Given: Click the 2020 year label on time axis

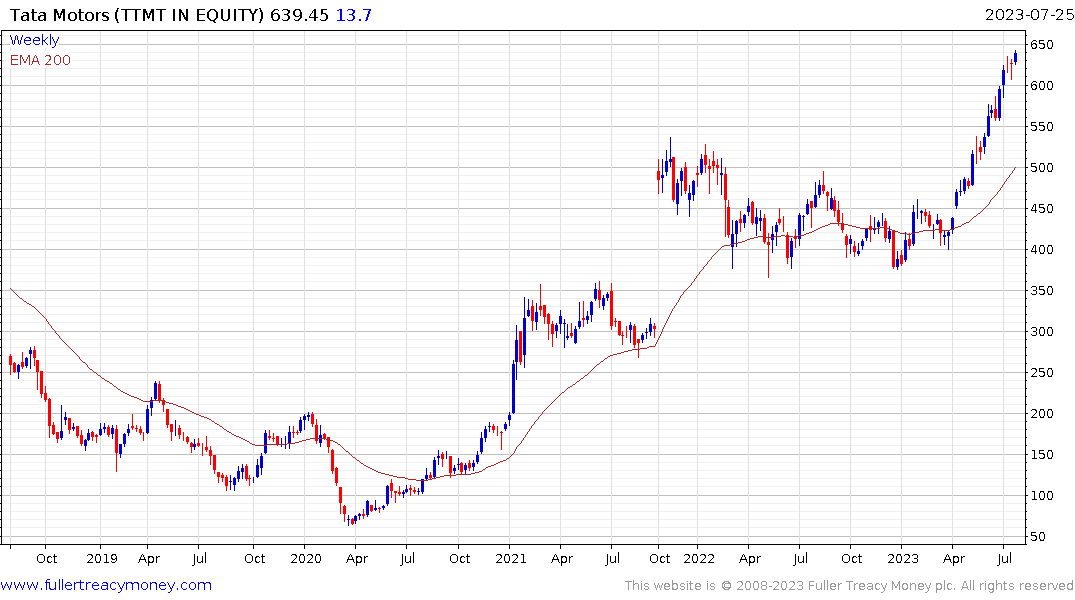Looking at the screenshot, I should (306, 559).
